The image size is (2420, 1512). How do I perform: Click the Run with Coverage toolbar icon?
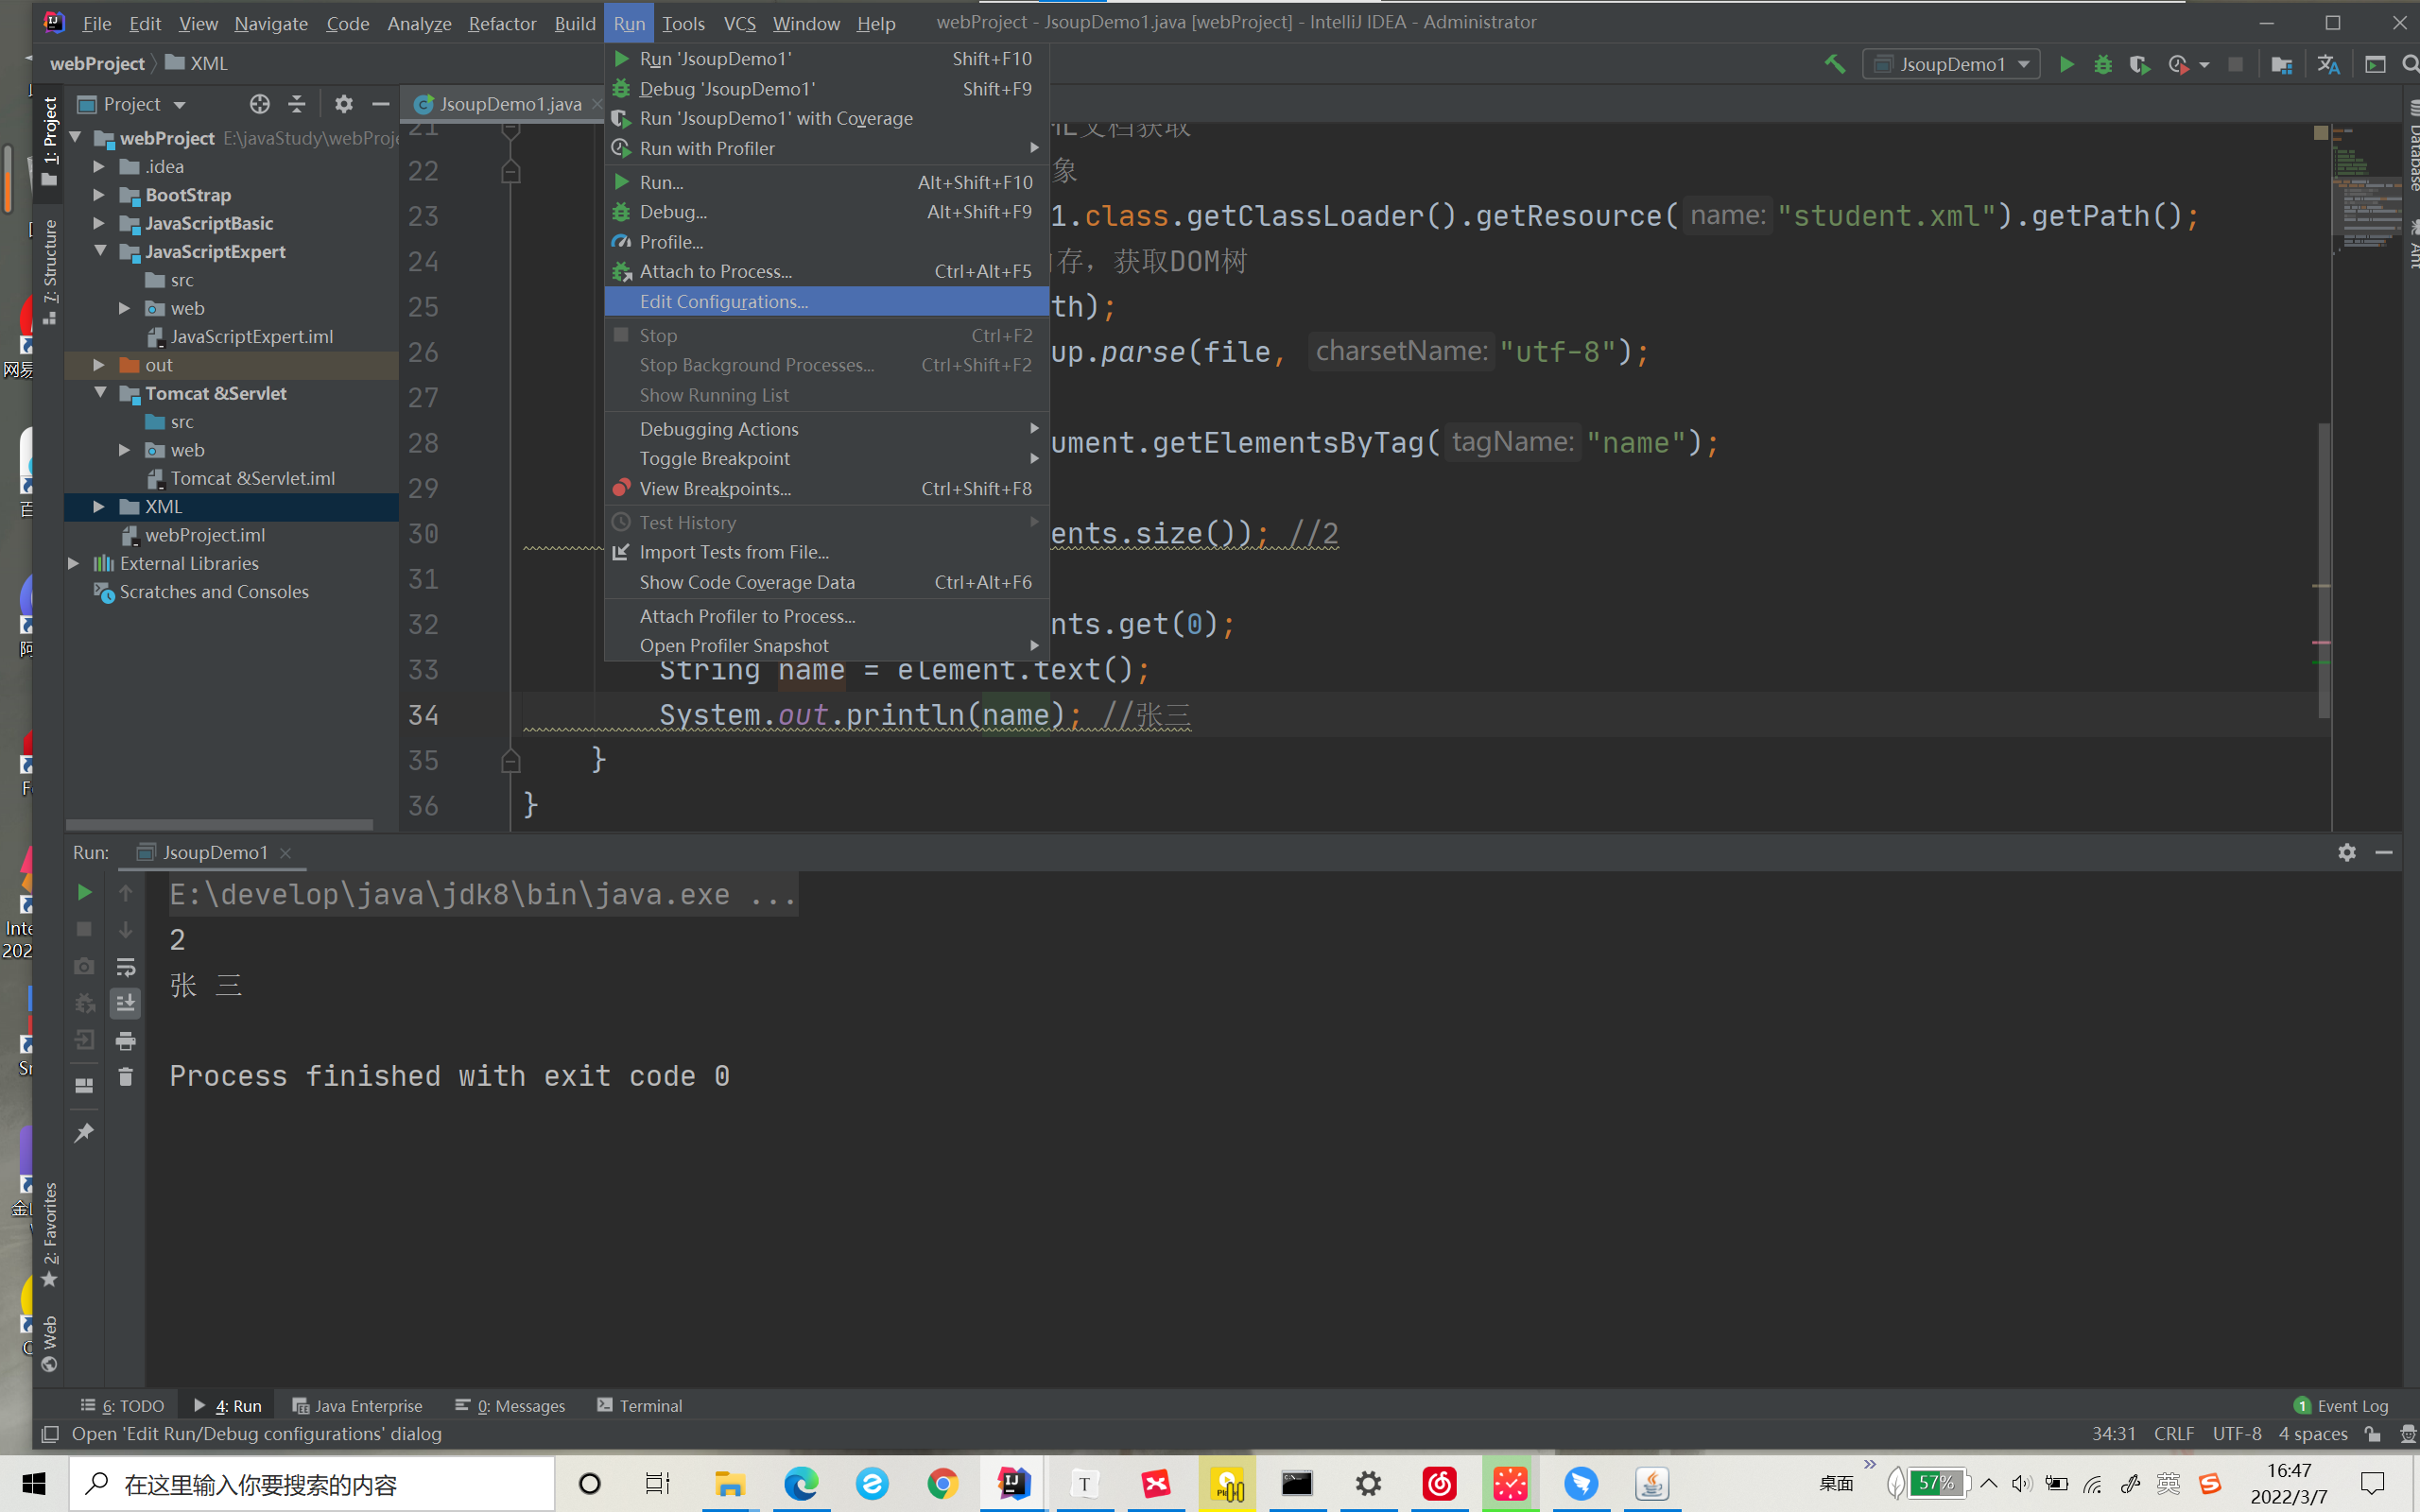coord(2139,64)
